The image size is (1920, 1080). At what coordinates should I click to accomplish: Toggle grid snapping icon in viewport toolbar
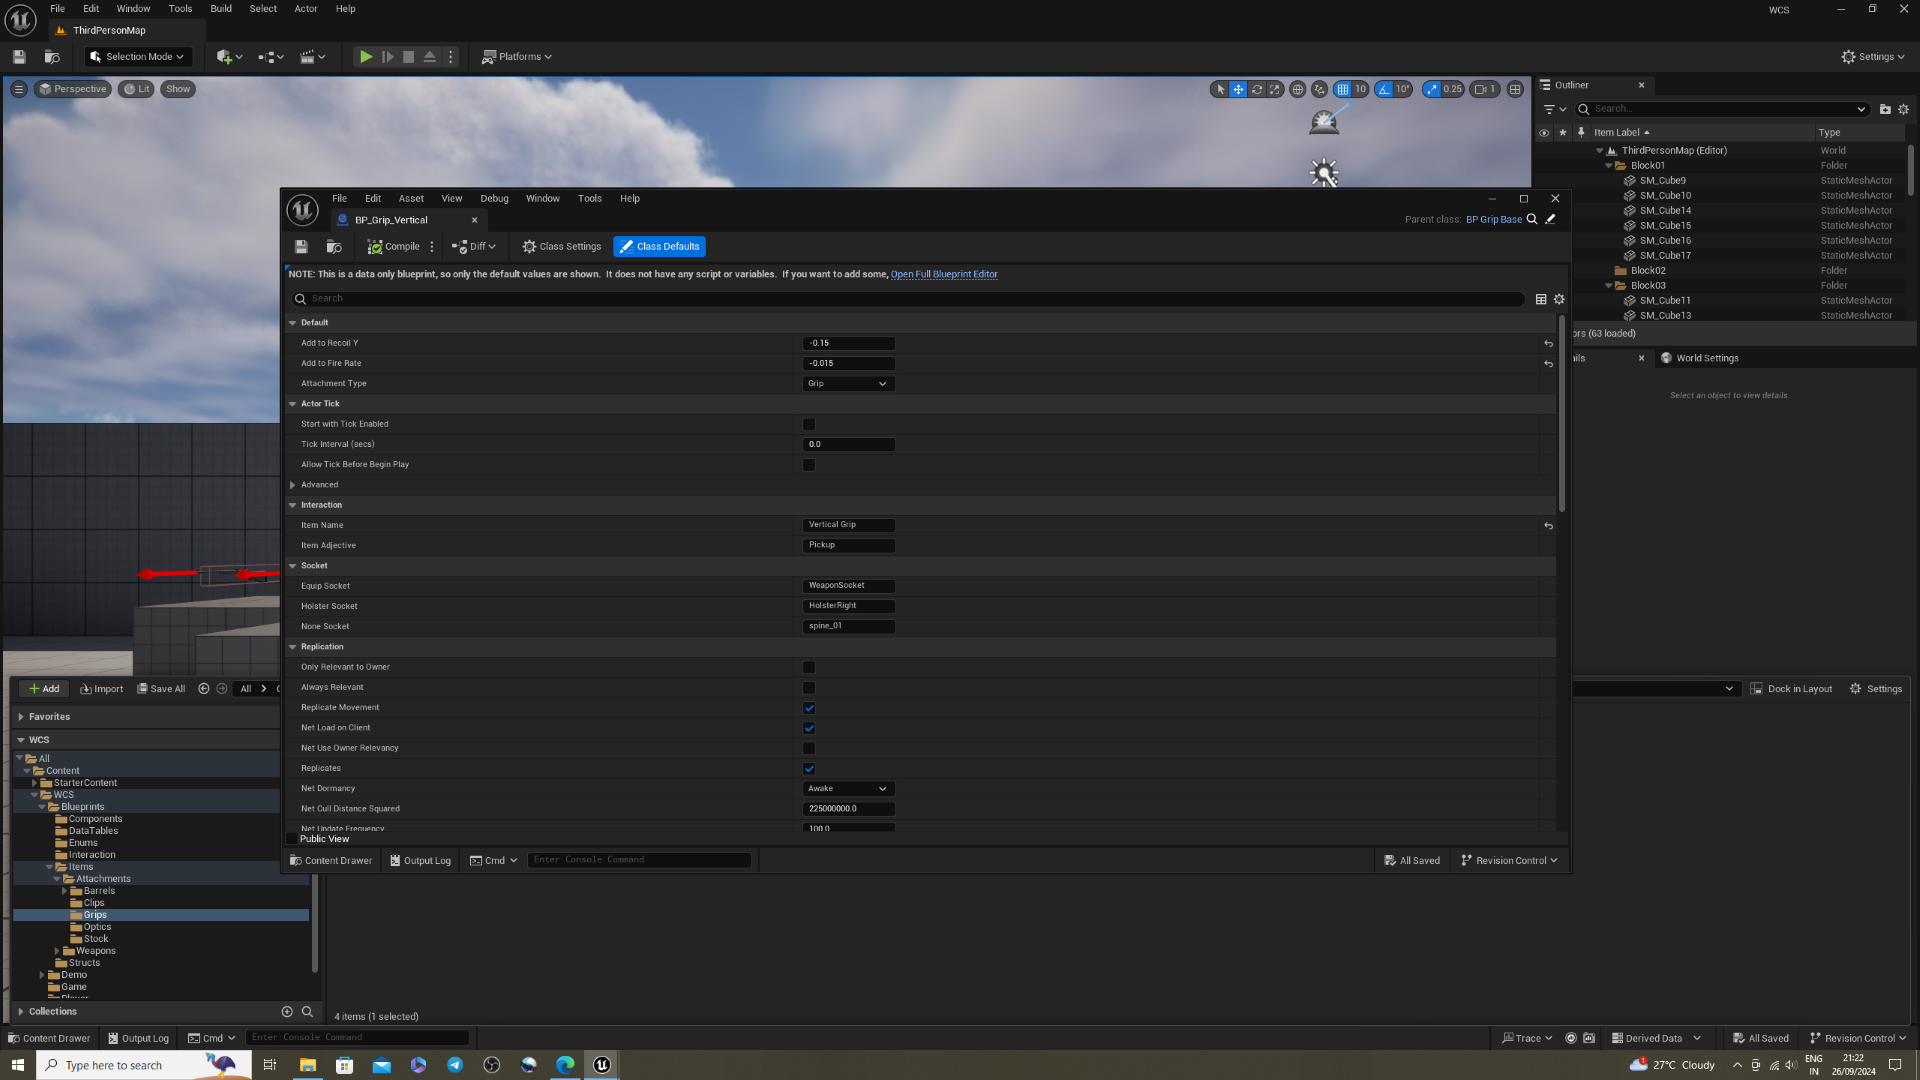[x=1342, y=89]
